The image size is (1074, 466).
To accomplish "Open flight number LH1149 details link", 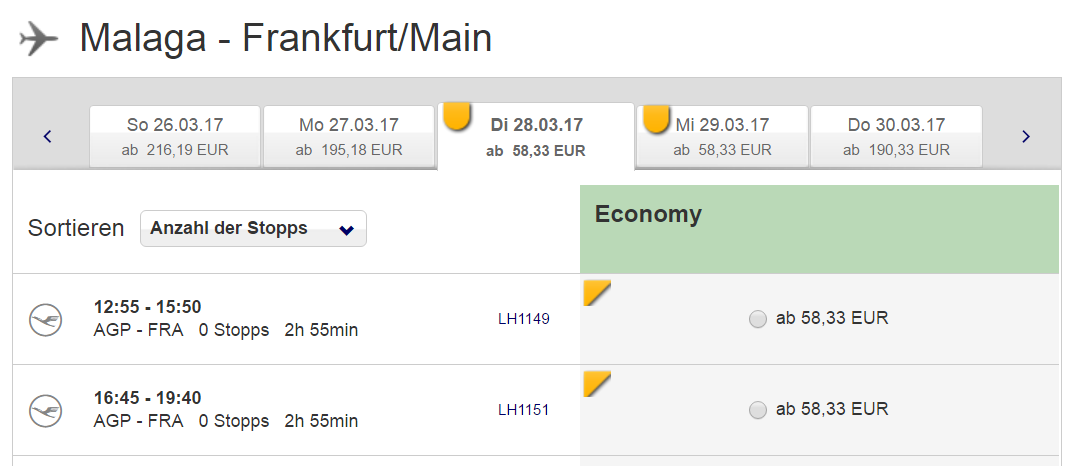I will 523,319.
